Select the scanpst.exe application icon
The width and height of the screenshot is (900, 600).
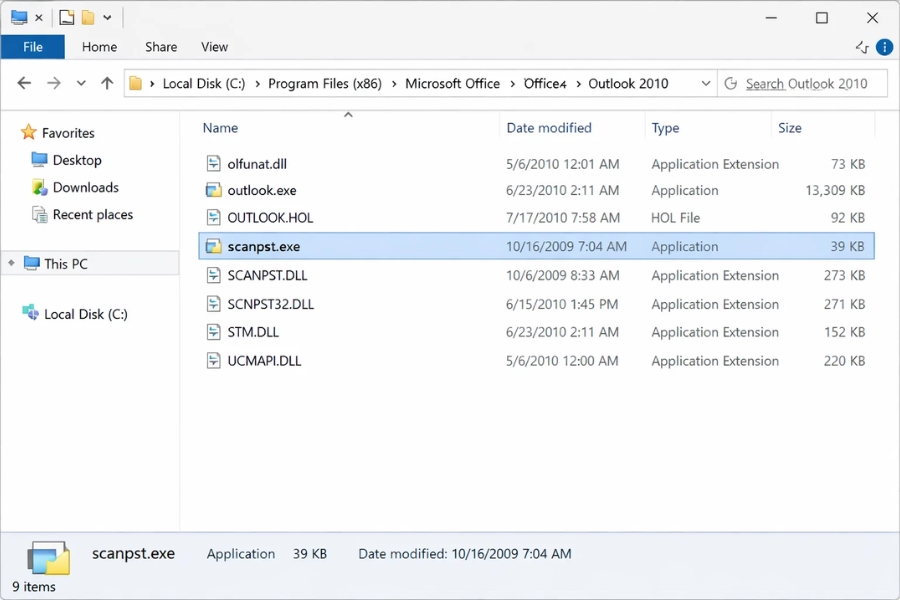coord(214,246)
